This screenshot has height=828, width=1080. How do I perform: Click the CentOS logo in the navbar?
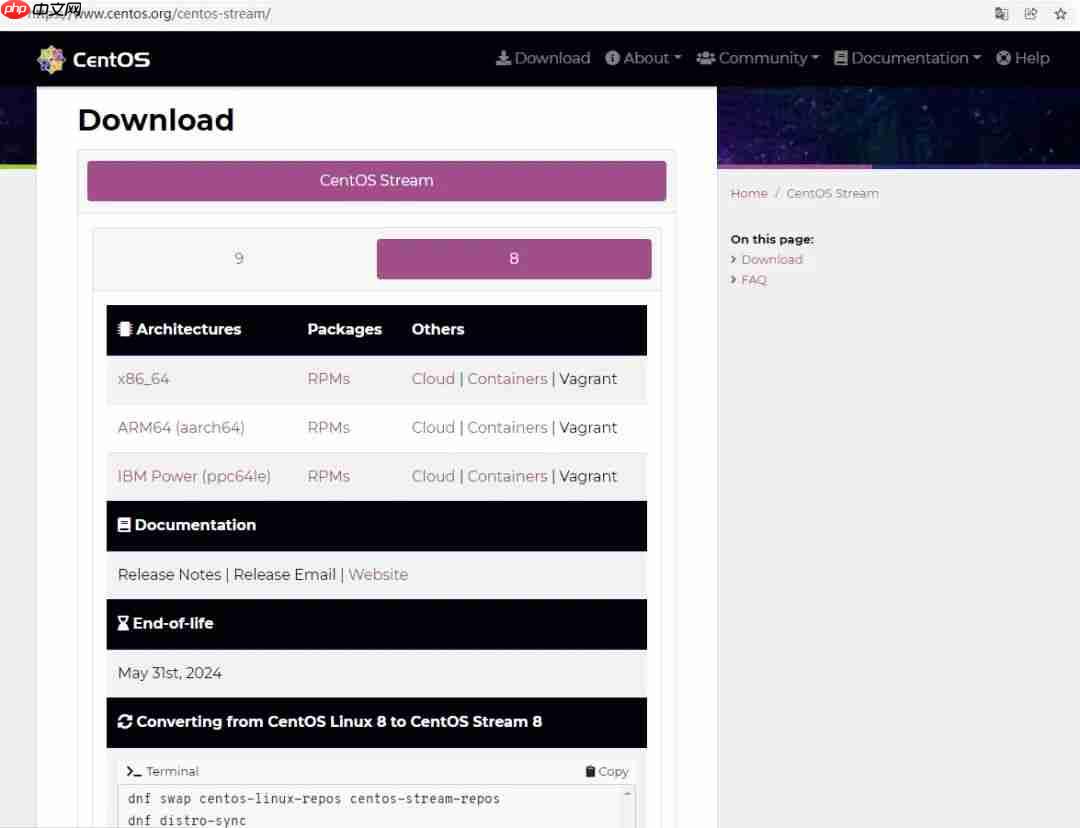point(51,58)
